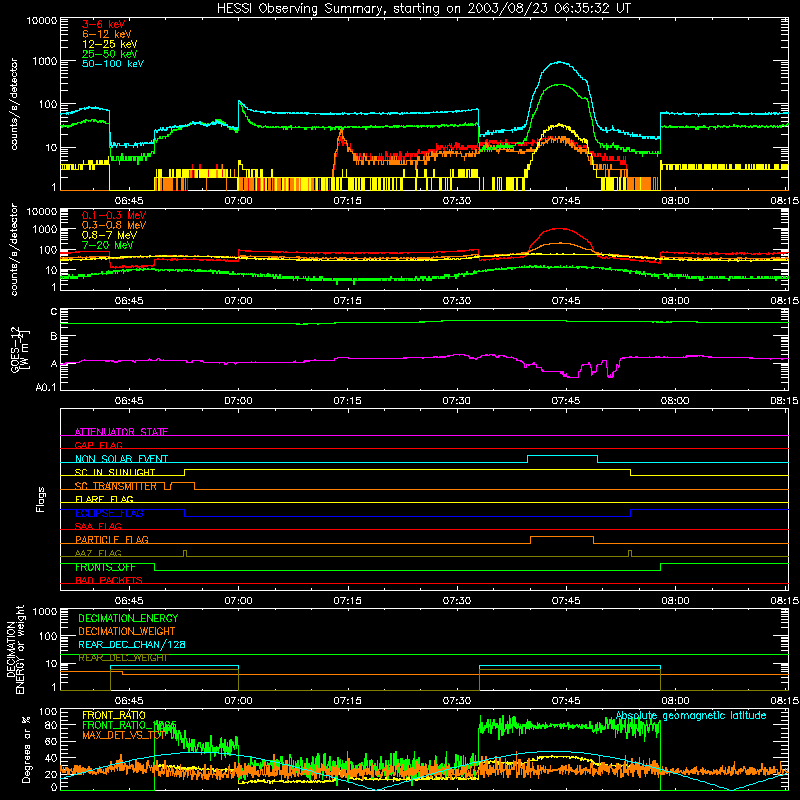Select the A0.1 tick on GOES panel
Image resolution: width=800 pixels, height=800 pixels.
point(46,387)
